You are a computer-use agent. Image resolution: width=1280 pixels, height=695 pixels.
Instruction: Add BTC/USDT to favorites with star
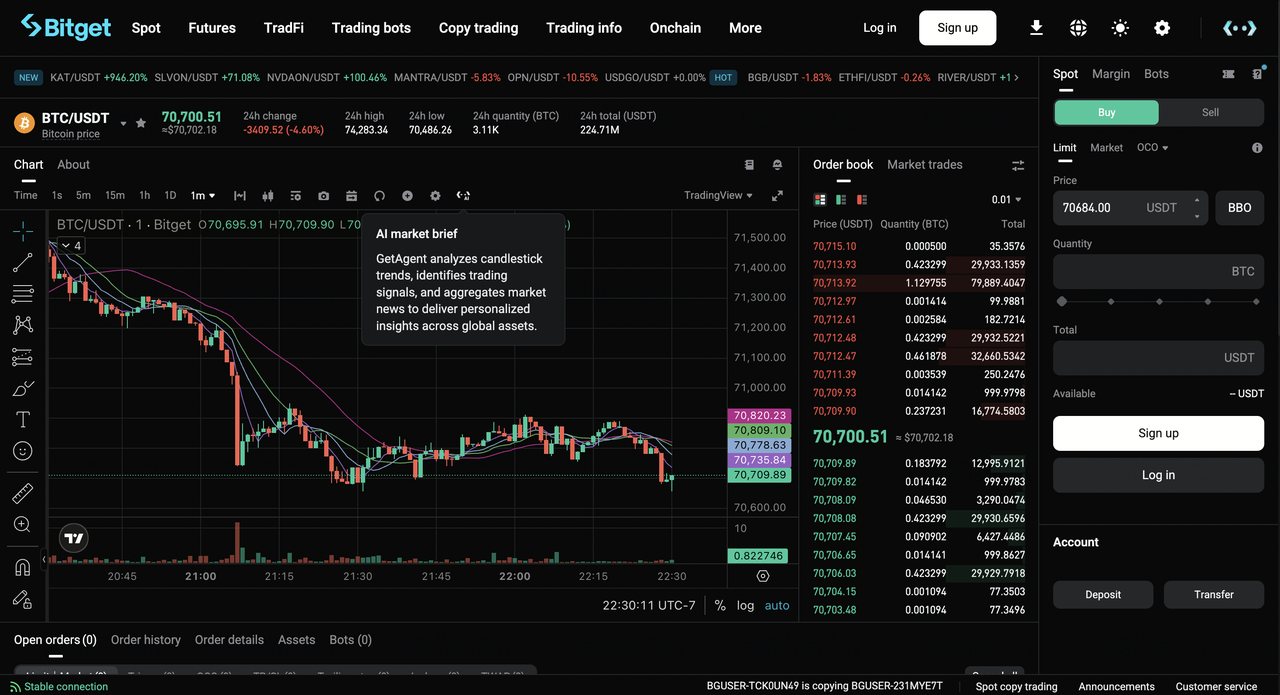(141, 123)
